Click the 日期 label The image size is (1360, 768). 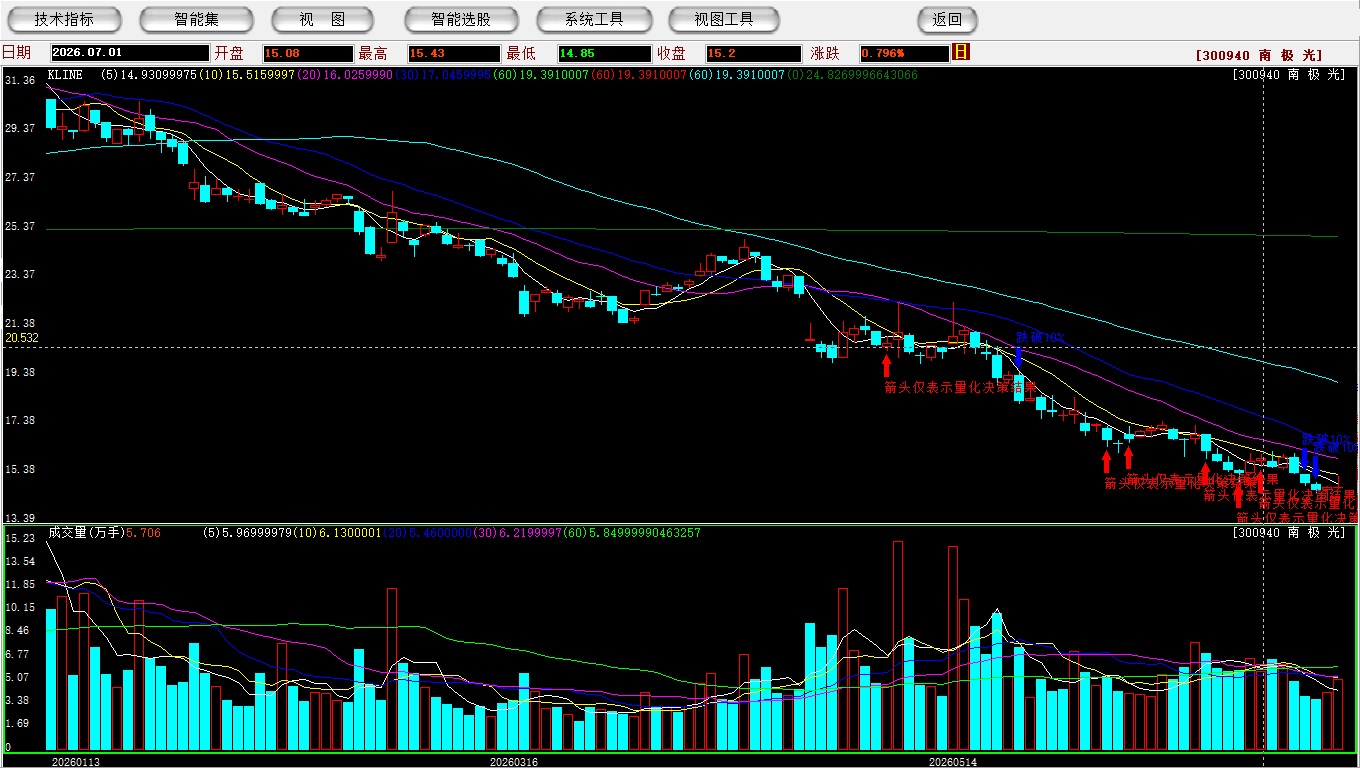point(17,53)
